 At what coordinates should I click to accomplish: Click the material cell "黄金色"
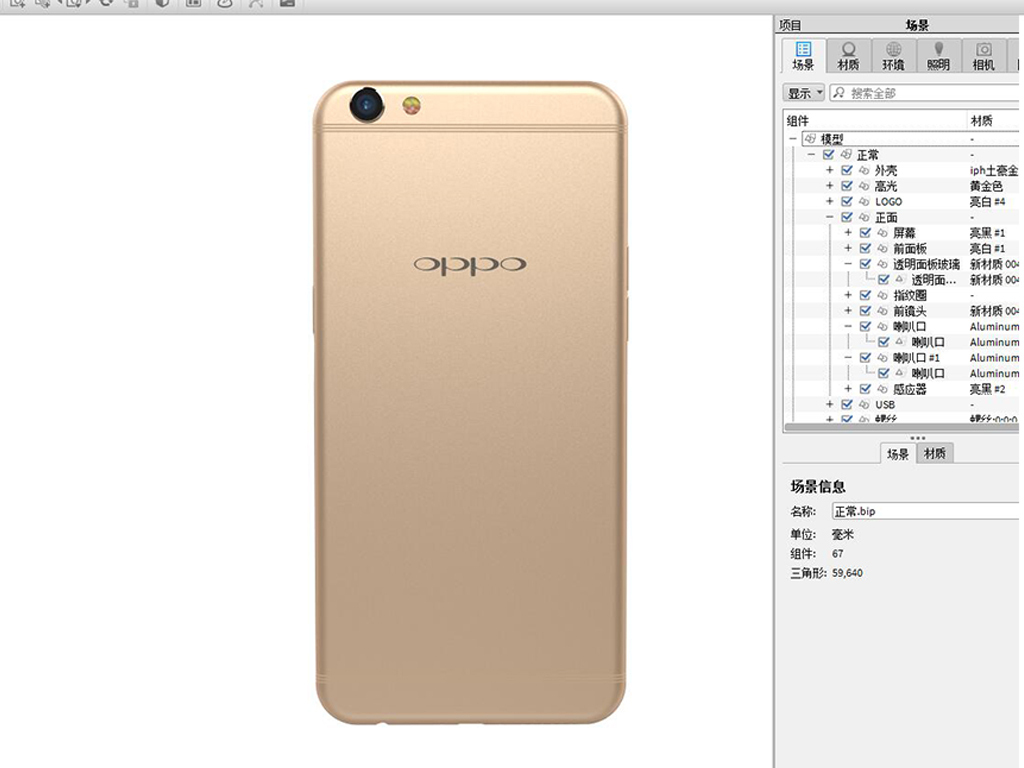(x=986, y=185)
